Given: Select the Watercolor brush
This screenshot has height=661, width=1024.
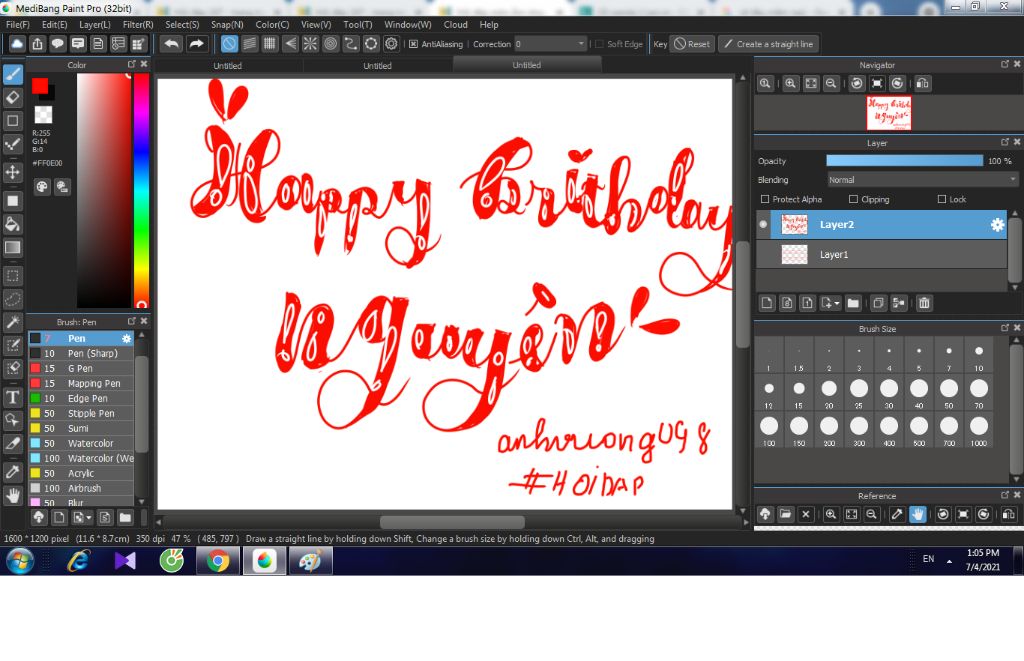Looking at the screenshot, I should coord(81,443).
